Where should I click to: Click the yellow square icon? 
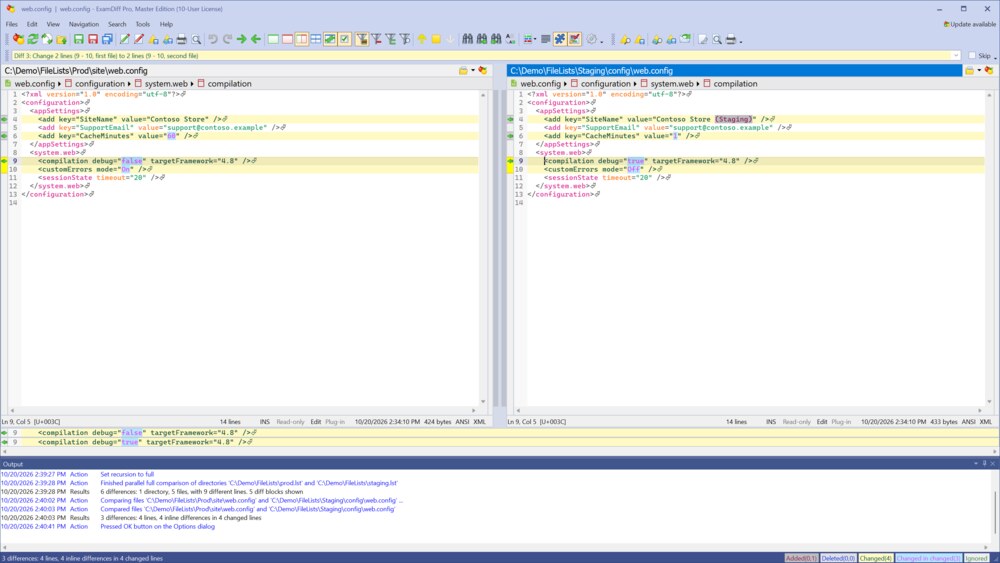tap(436, 40)
